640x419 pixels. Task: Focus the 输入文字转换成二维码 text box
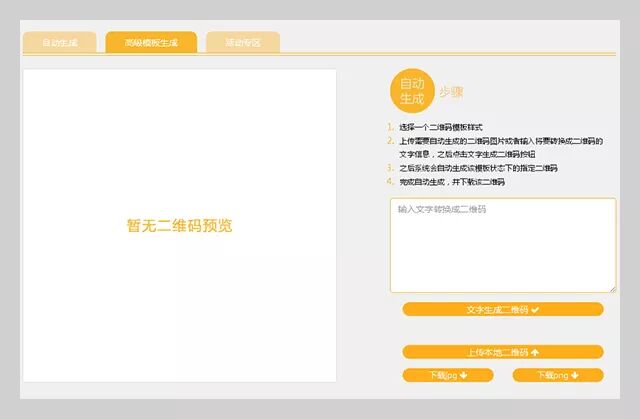[502, 245]
